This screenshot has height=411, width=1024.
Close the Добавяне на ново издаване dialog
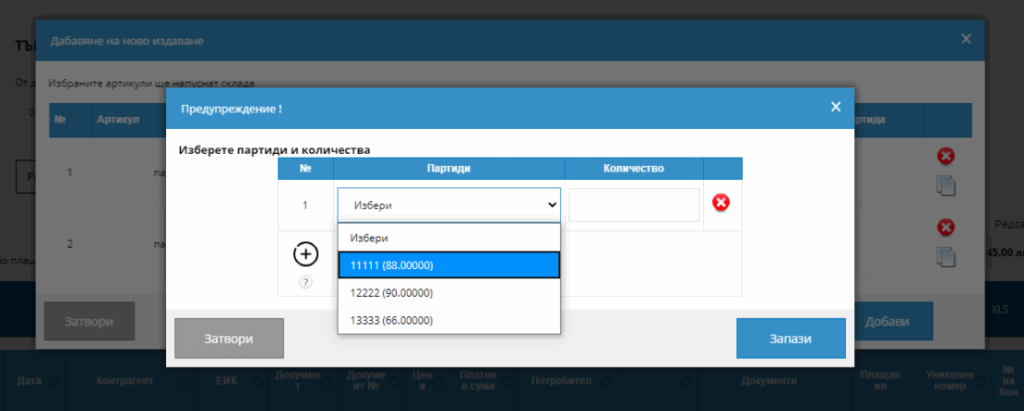pos(965,39)
